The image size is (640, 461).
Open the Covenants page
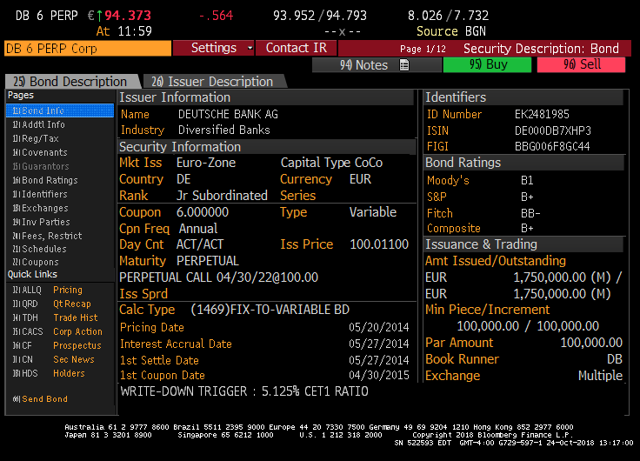pyautogui.click(x=40, y=153)
